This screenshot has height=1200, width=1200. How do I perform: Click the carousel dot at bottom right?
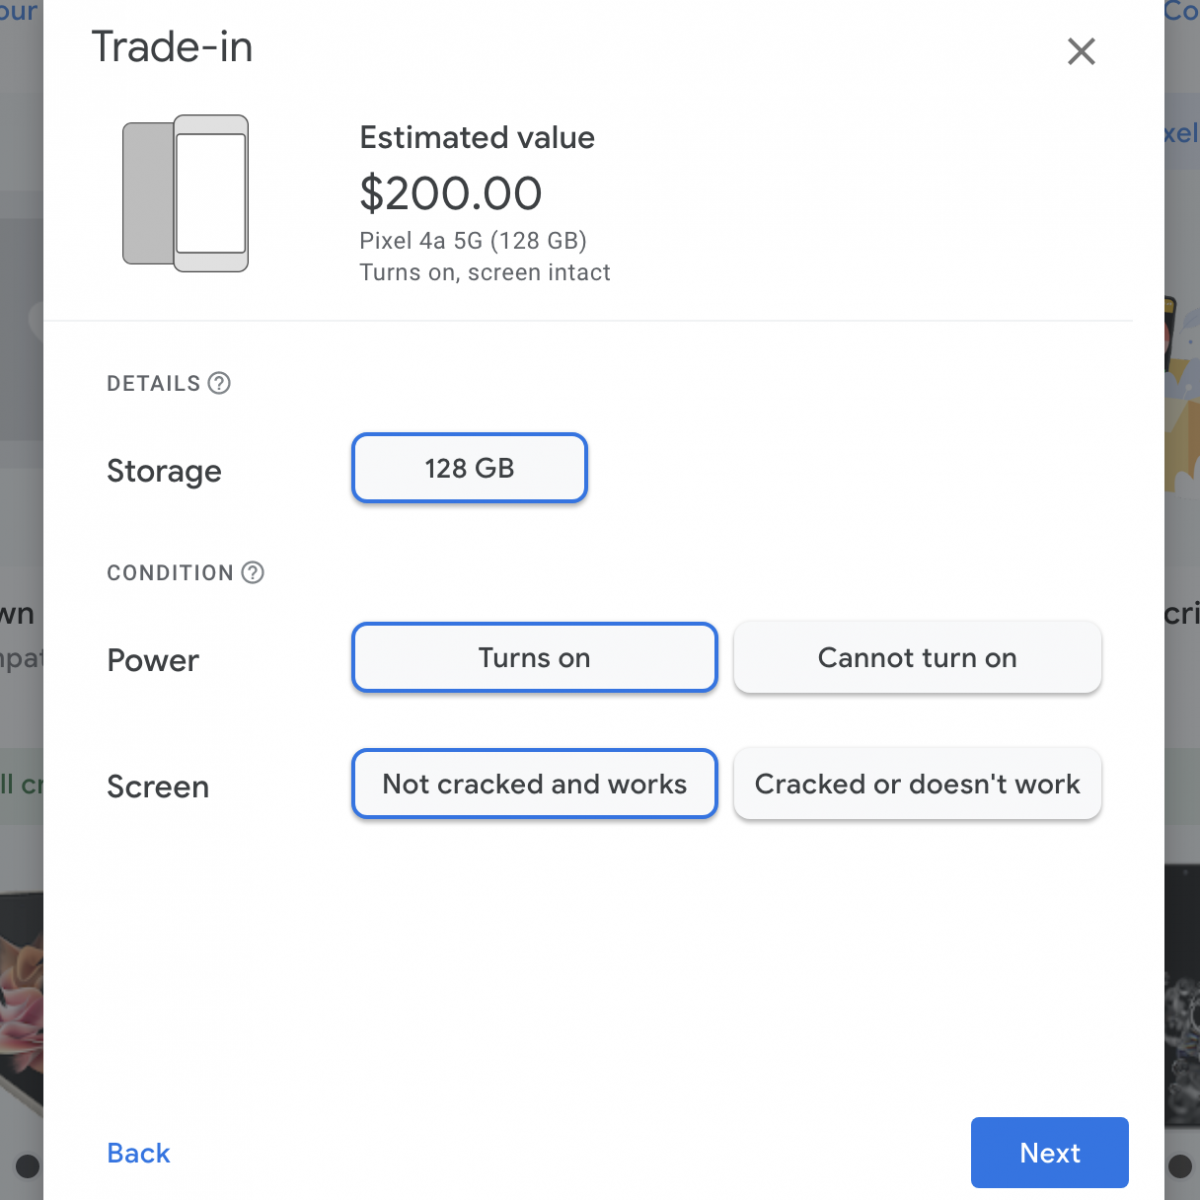pyautogui.click(x=1182, y=1166)
